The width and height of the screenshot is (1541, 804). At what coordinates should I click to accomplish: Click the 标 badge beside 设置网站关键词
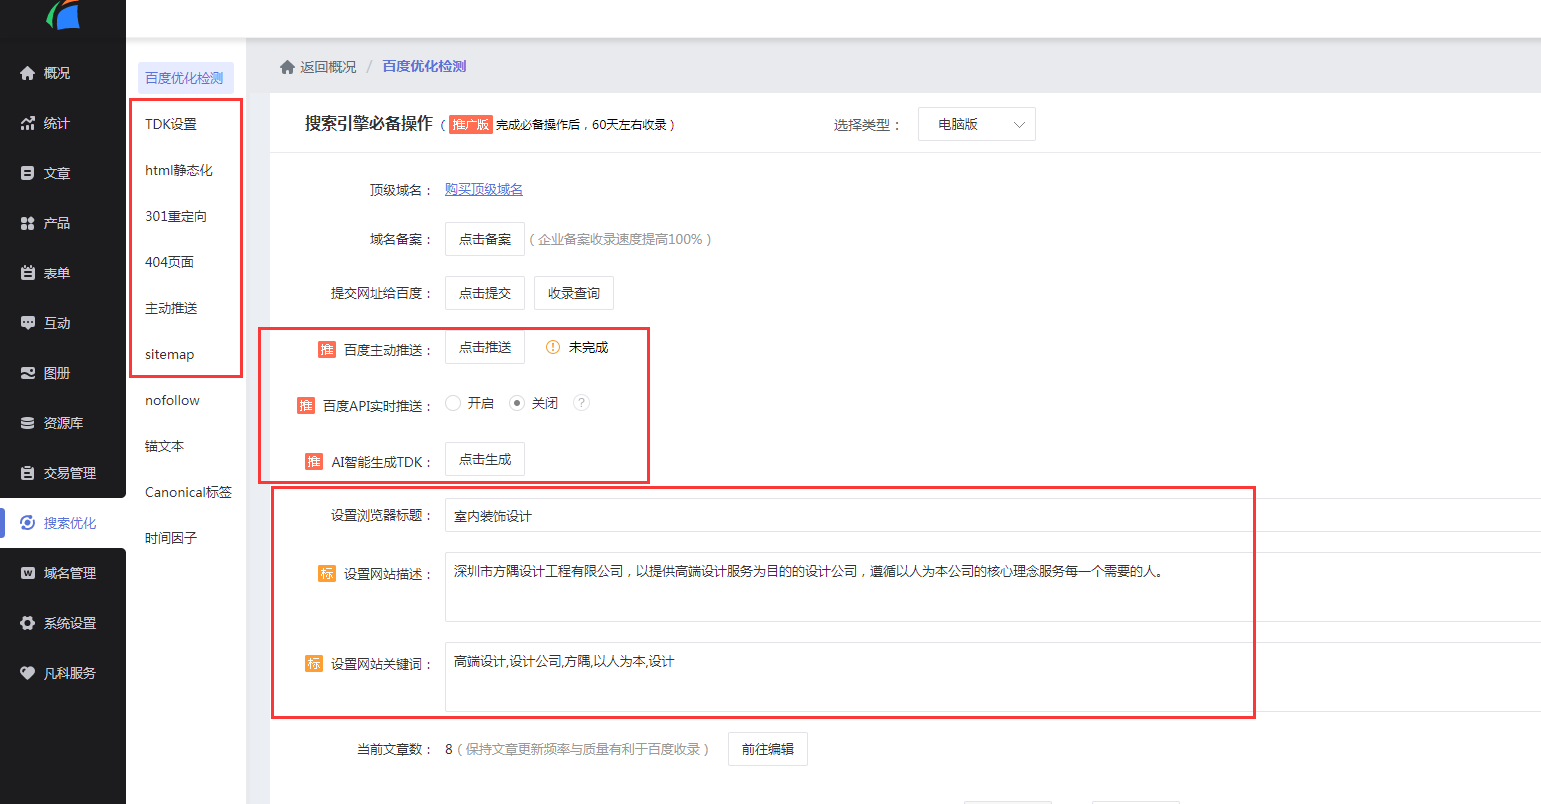pyautogui.click(x=314, y=663)
